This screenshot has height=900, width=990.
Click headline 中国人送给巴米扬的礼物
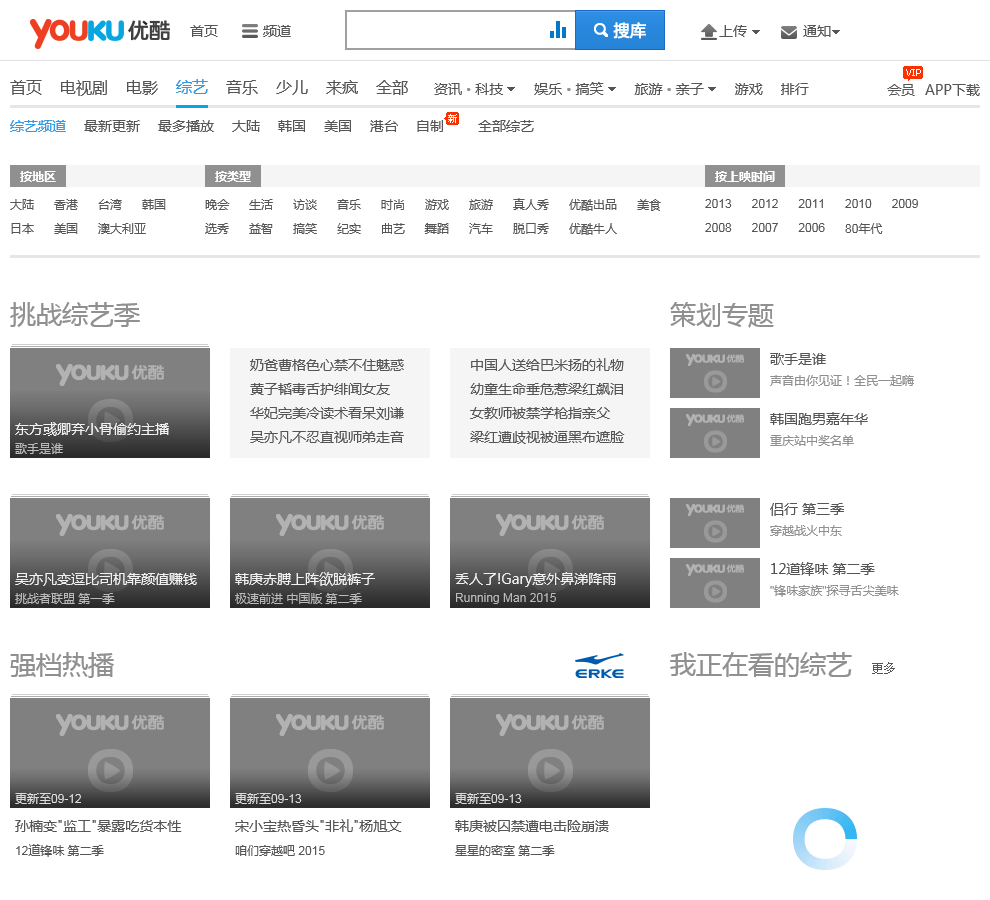click(547, 365)
